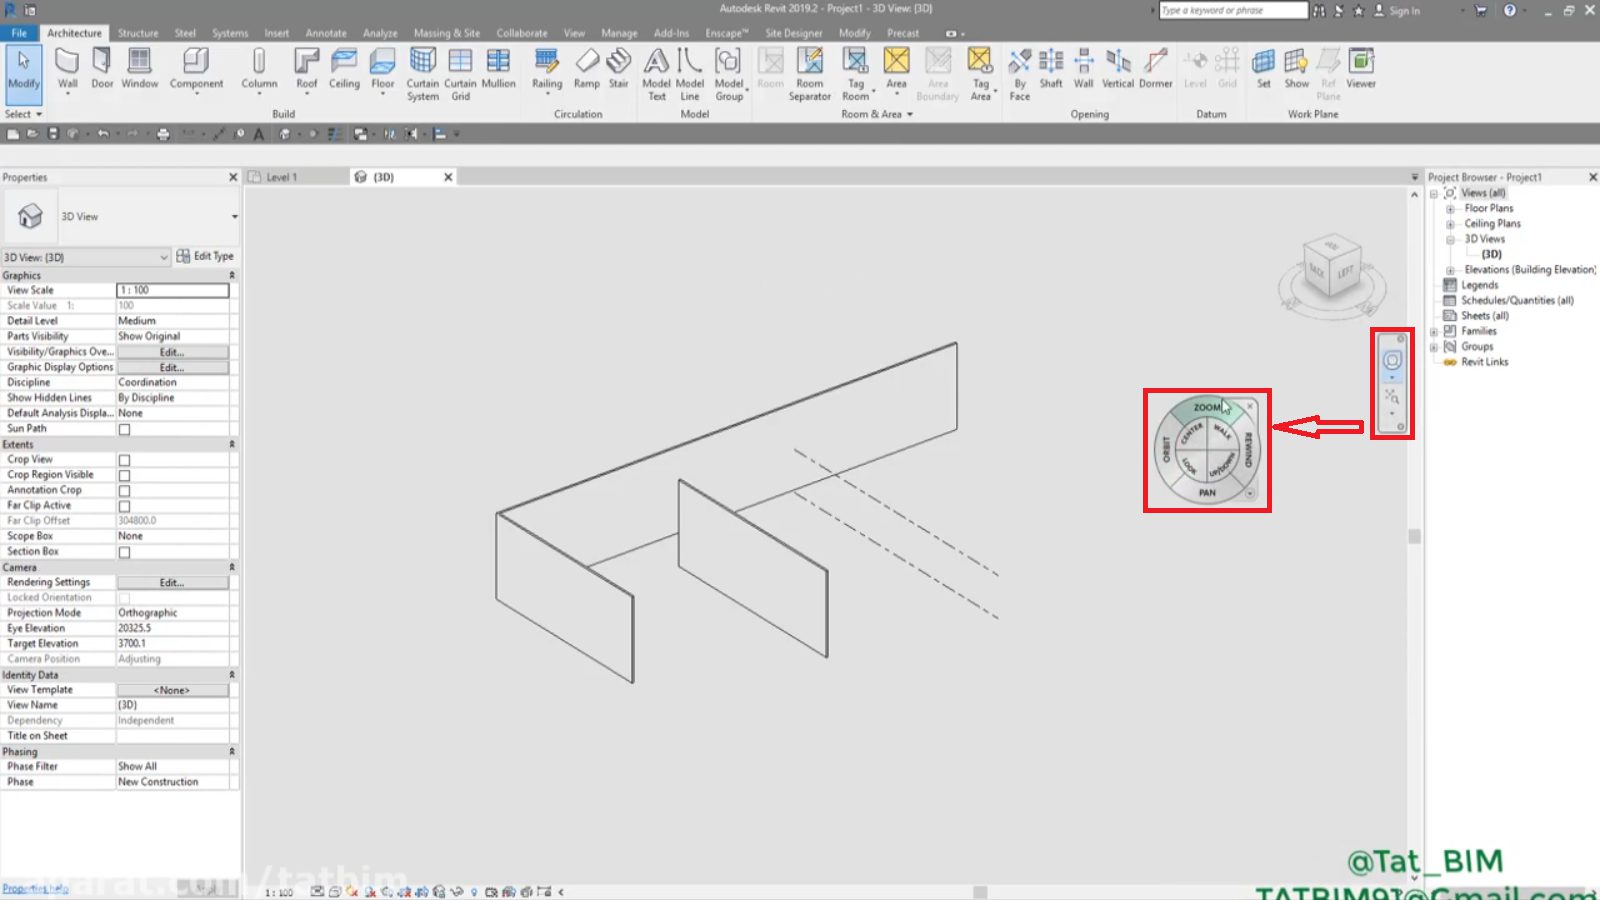Click Edit for Rendering Settings

pos(172,583)
